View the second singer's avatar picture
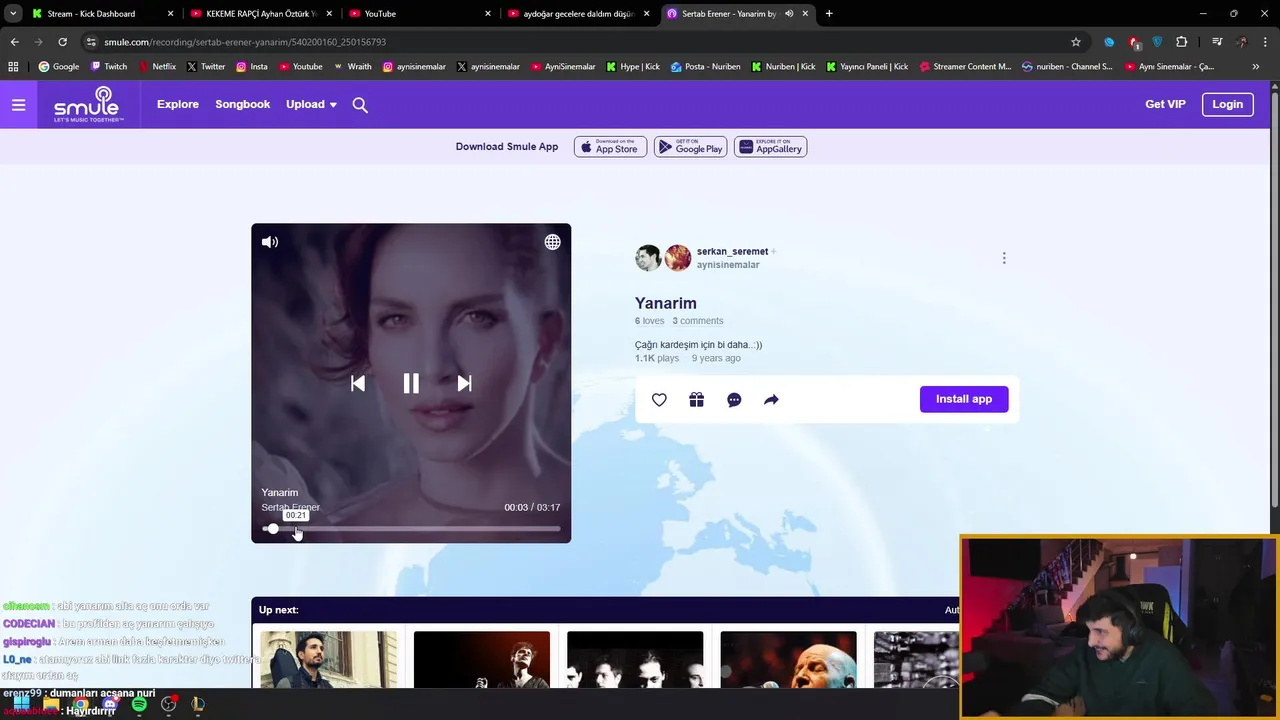 point(678,258)
